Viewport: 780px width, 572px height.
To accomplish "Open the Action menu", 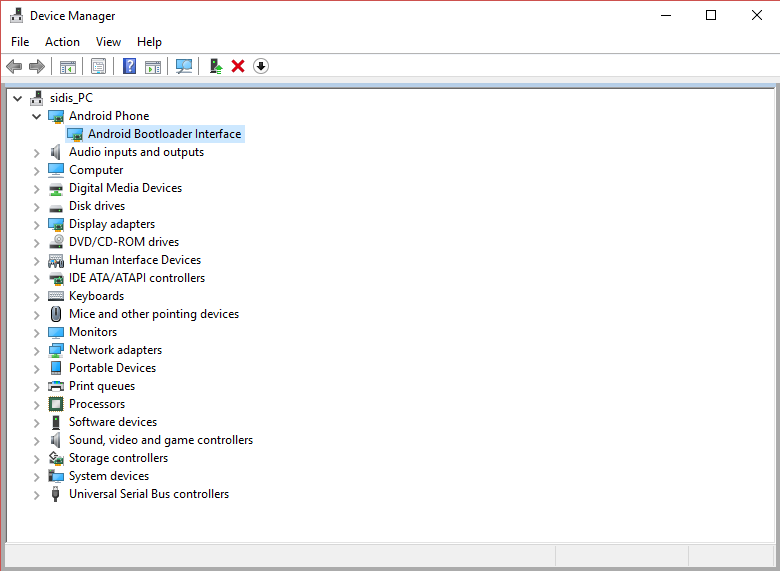I will click(62, 42).
